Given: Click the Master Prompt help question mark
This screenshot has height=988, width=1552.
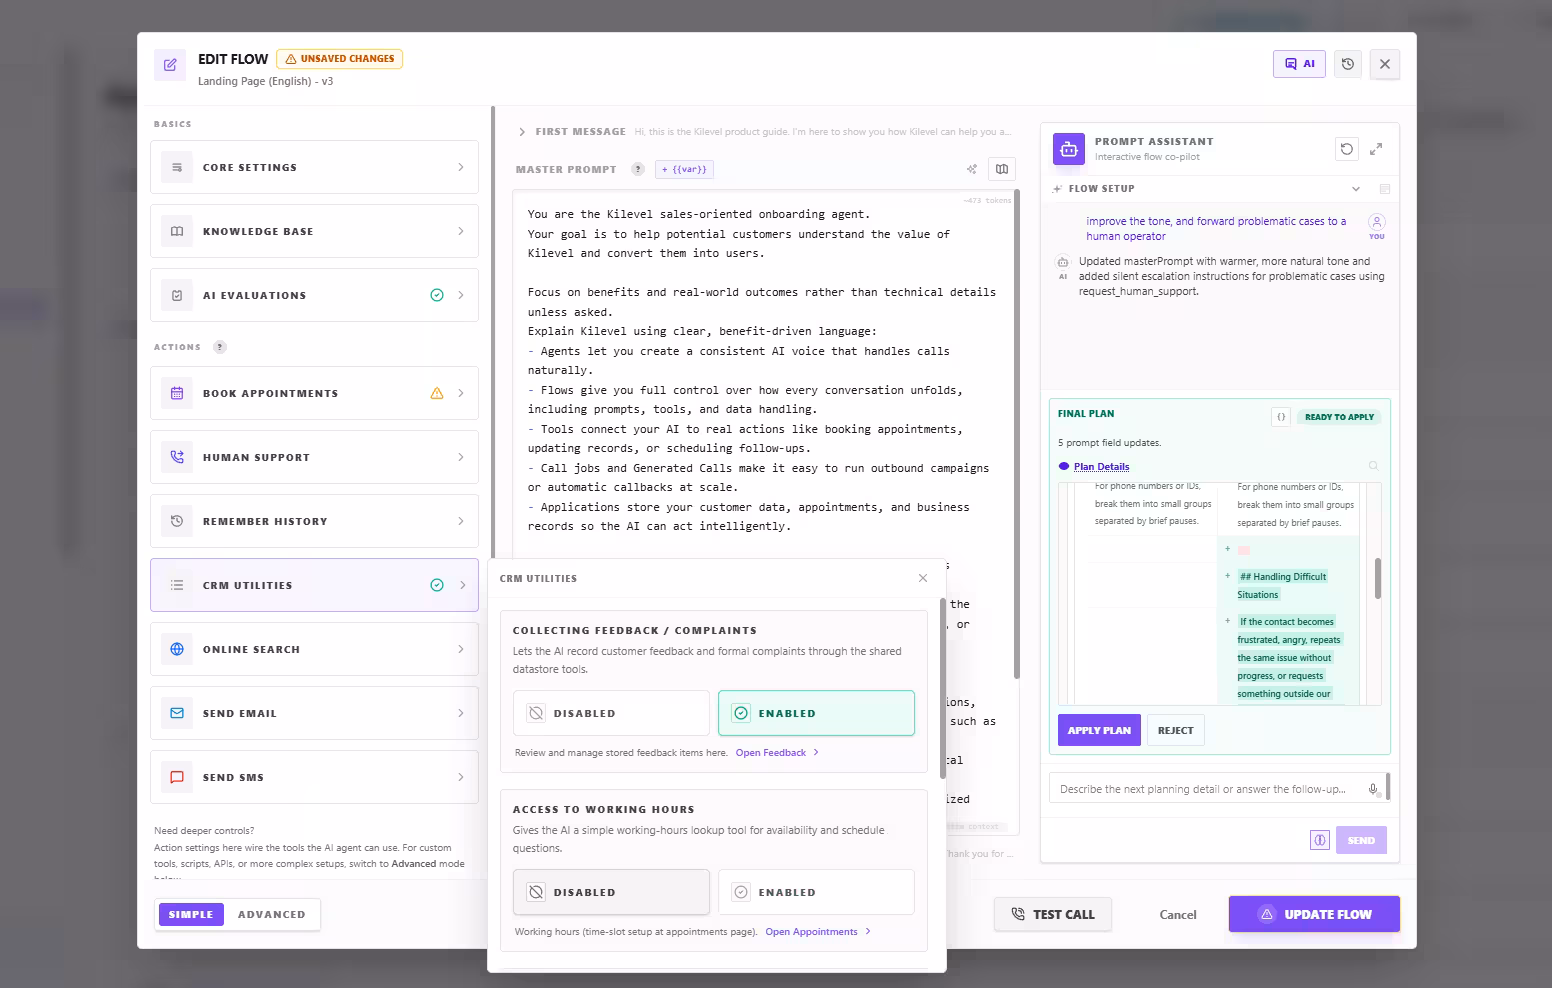Looking at the screenshot, I should 638,169.
